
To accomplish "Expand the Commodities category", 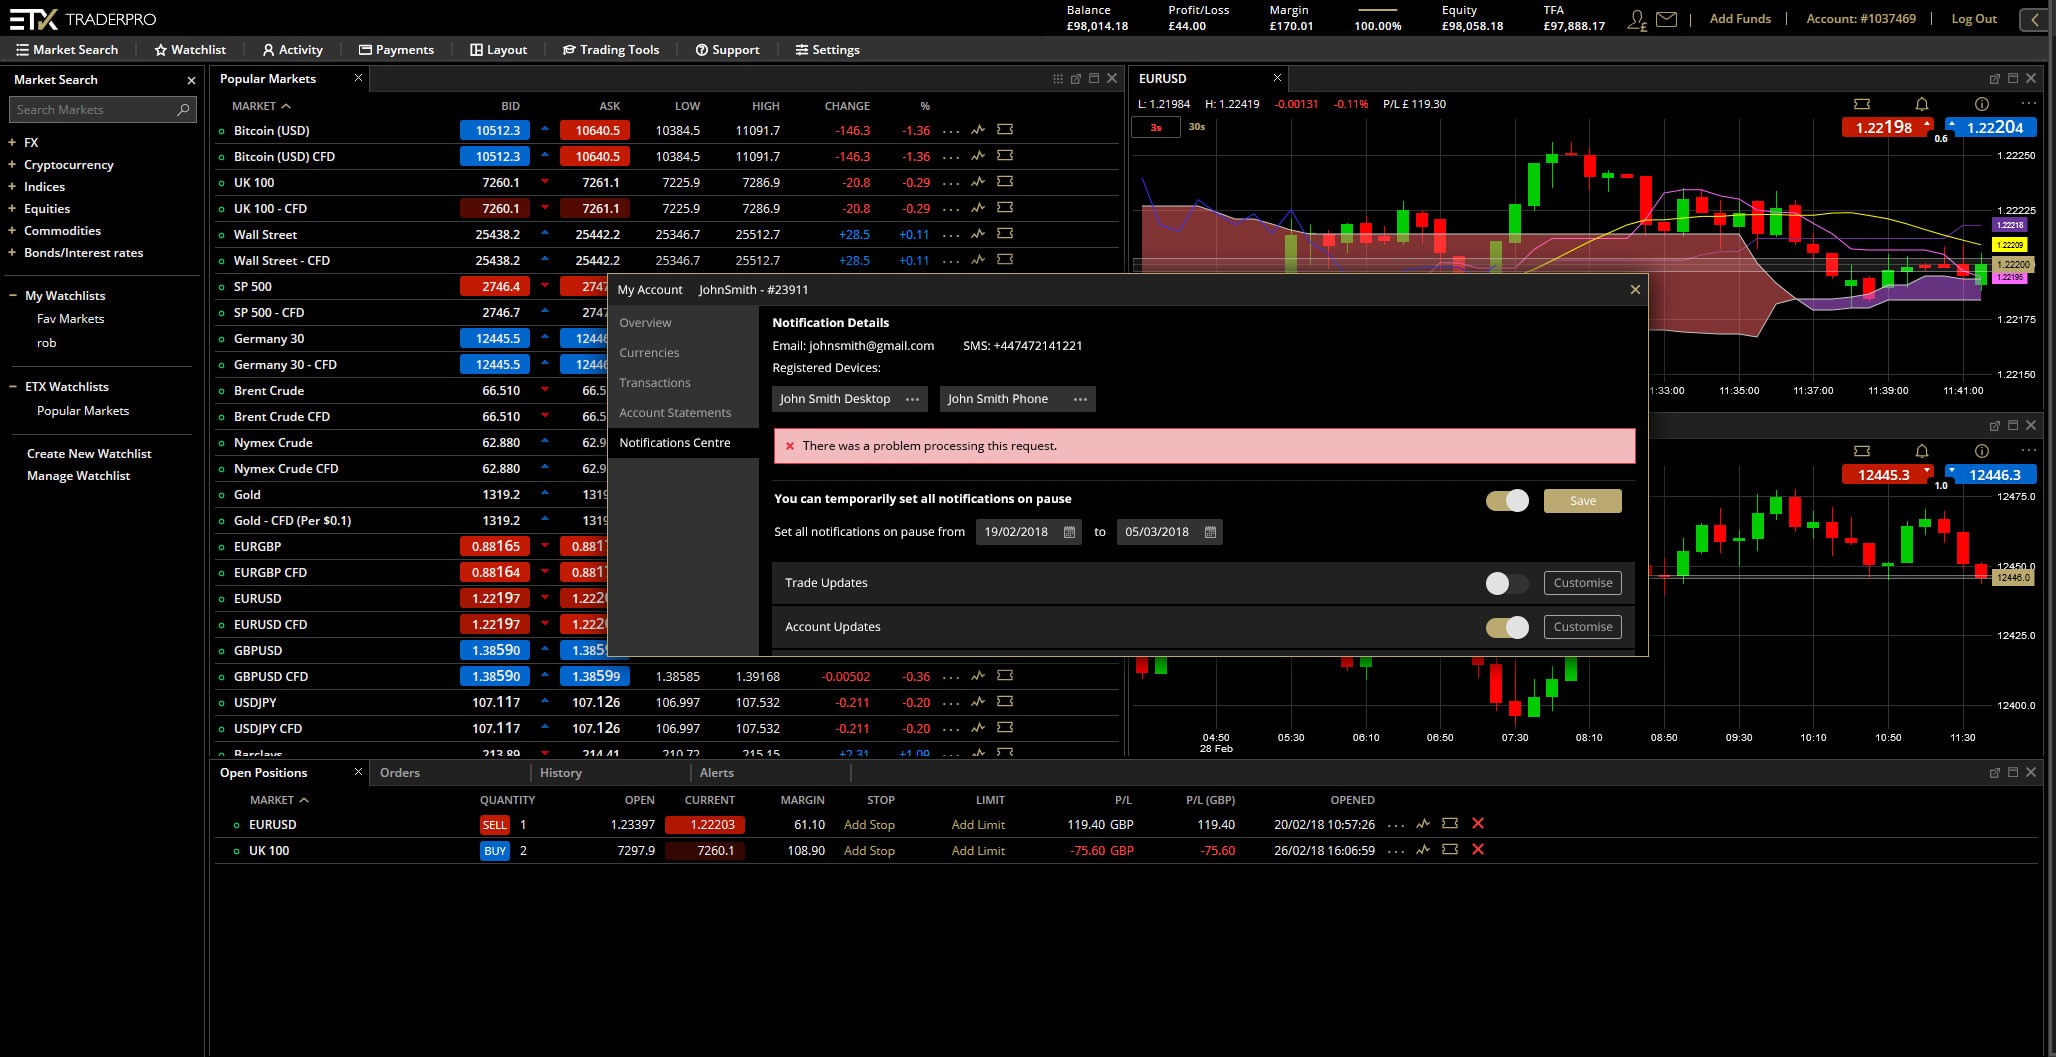I will click(12, 231).
